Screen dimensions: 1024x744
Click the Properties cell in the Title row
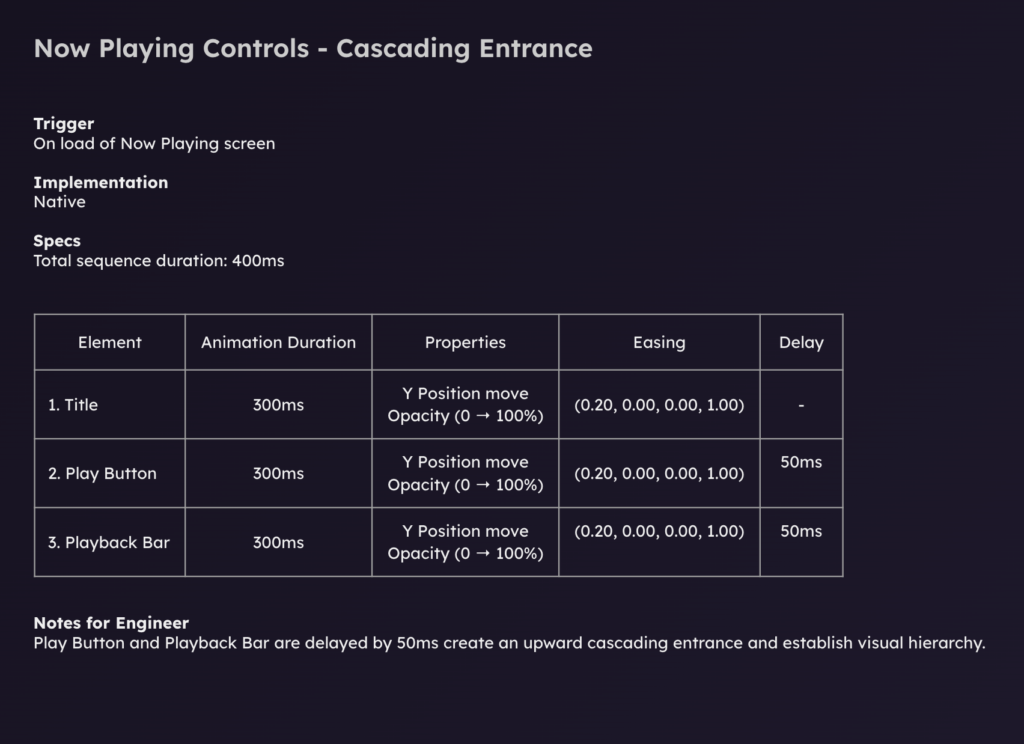tap(465, 405)
